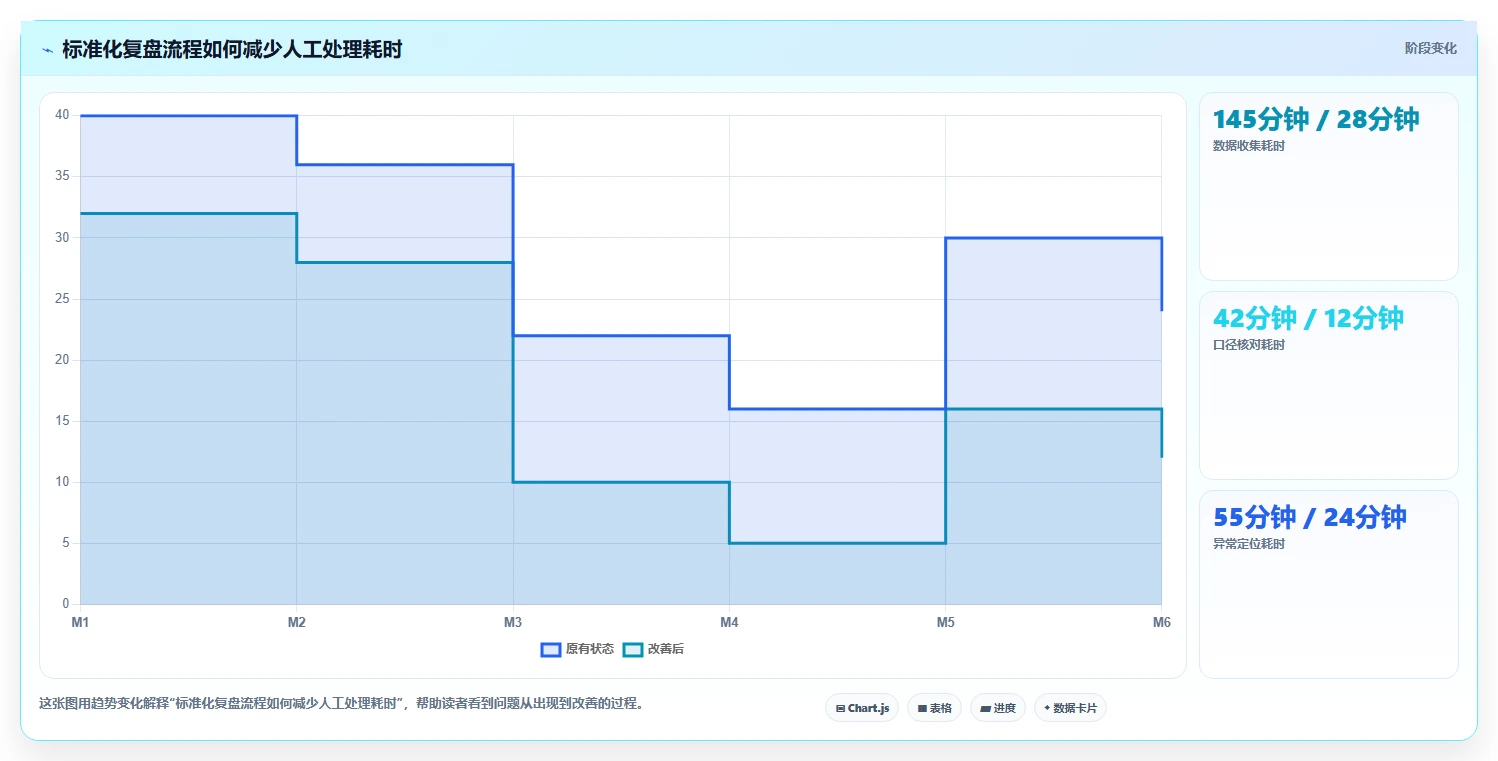
Task: Select the 表格 tag
Action: point(934,708)
